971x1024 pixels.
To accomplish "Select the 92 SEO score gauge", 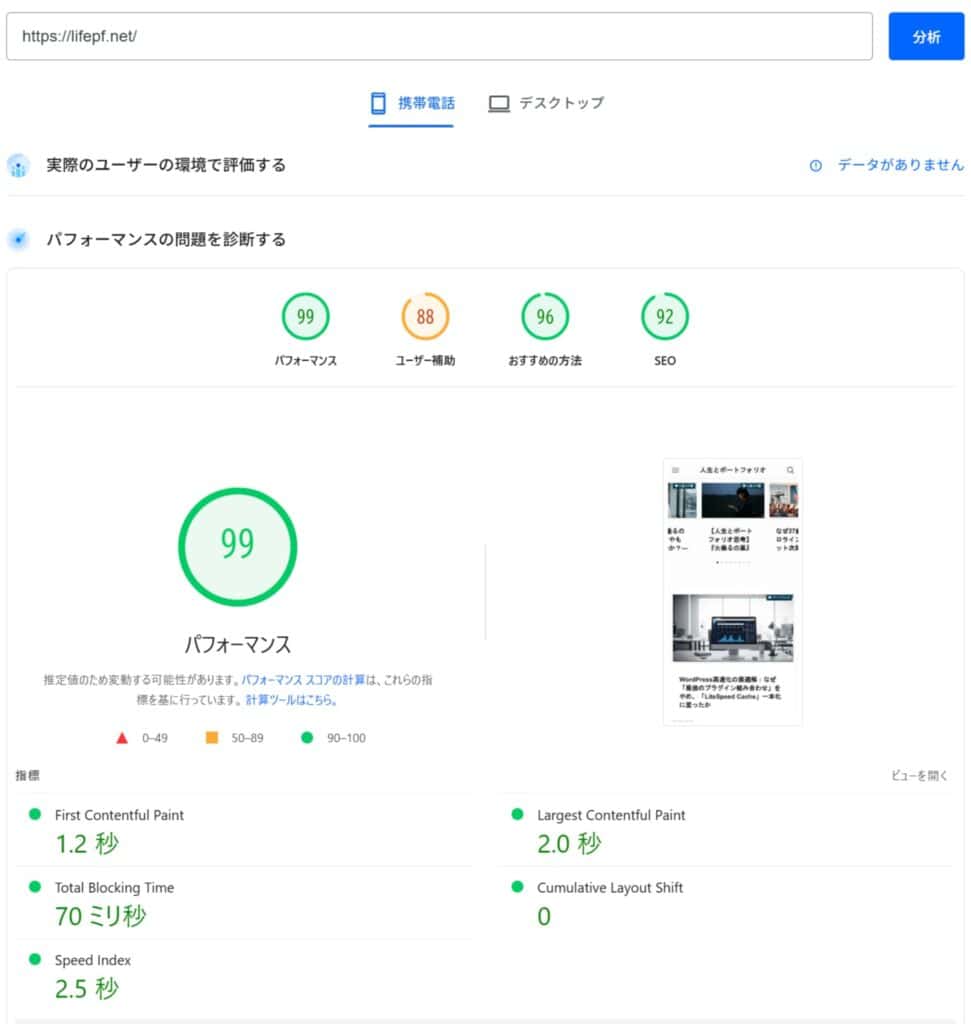I will pyautogui.click(x=665, y=317).
